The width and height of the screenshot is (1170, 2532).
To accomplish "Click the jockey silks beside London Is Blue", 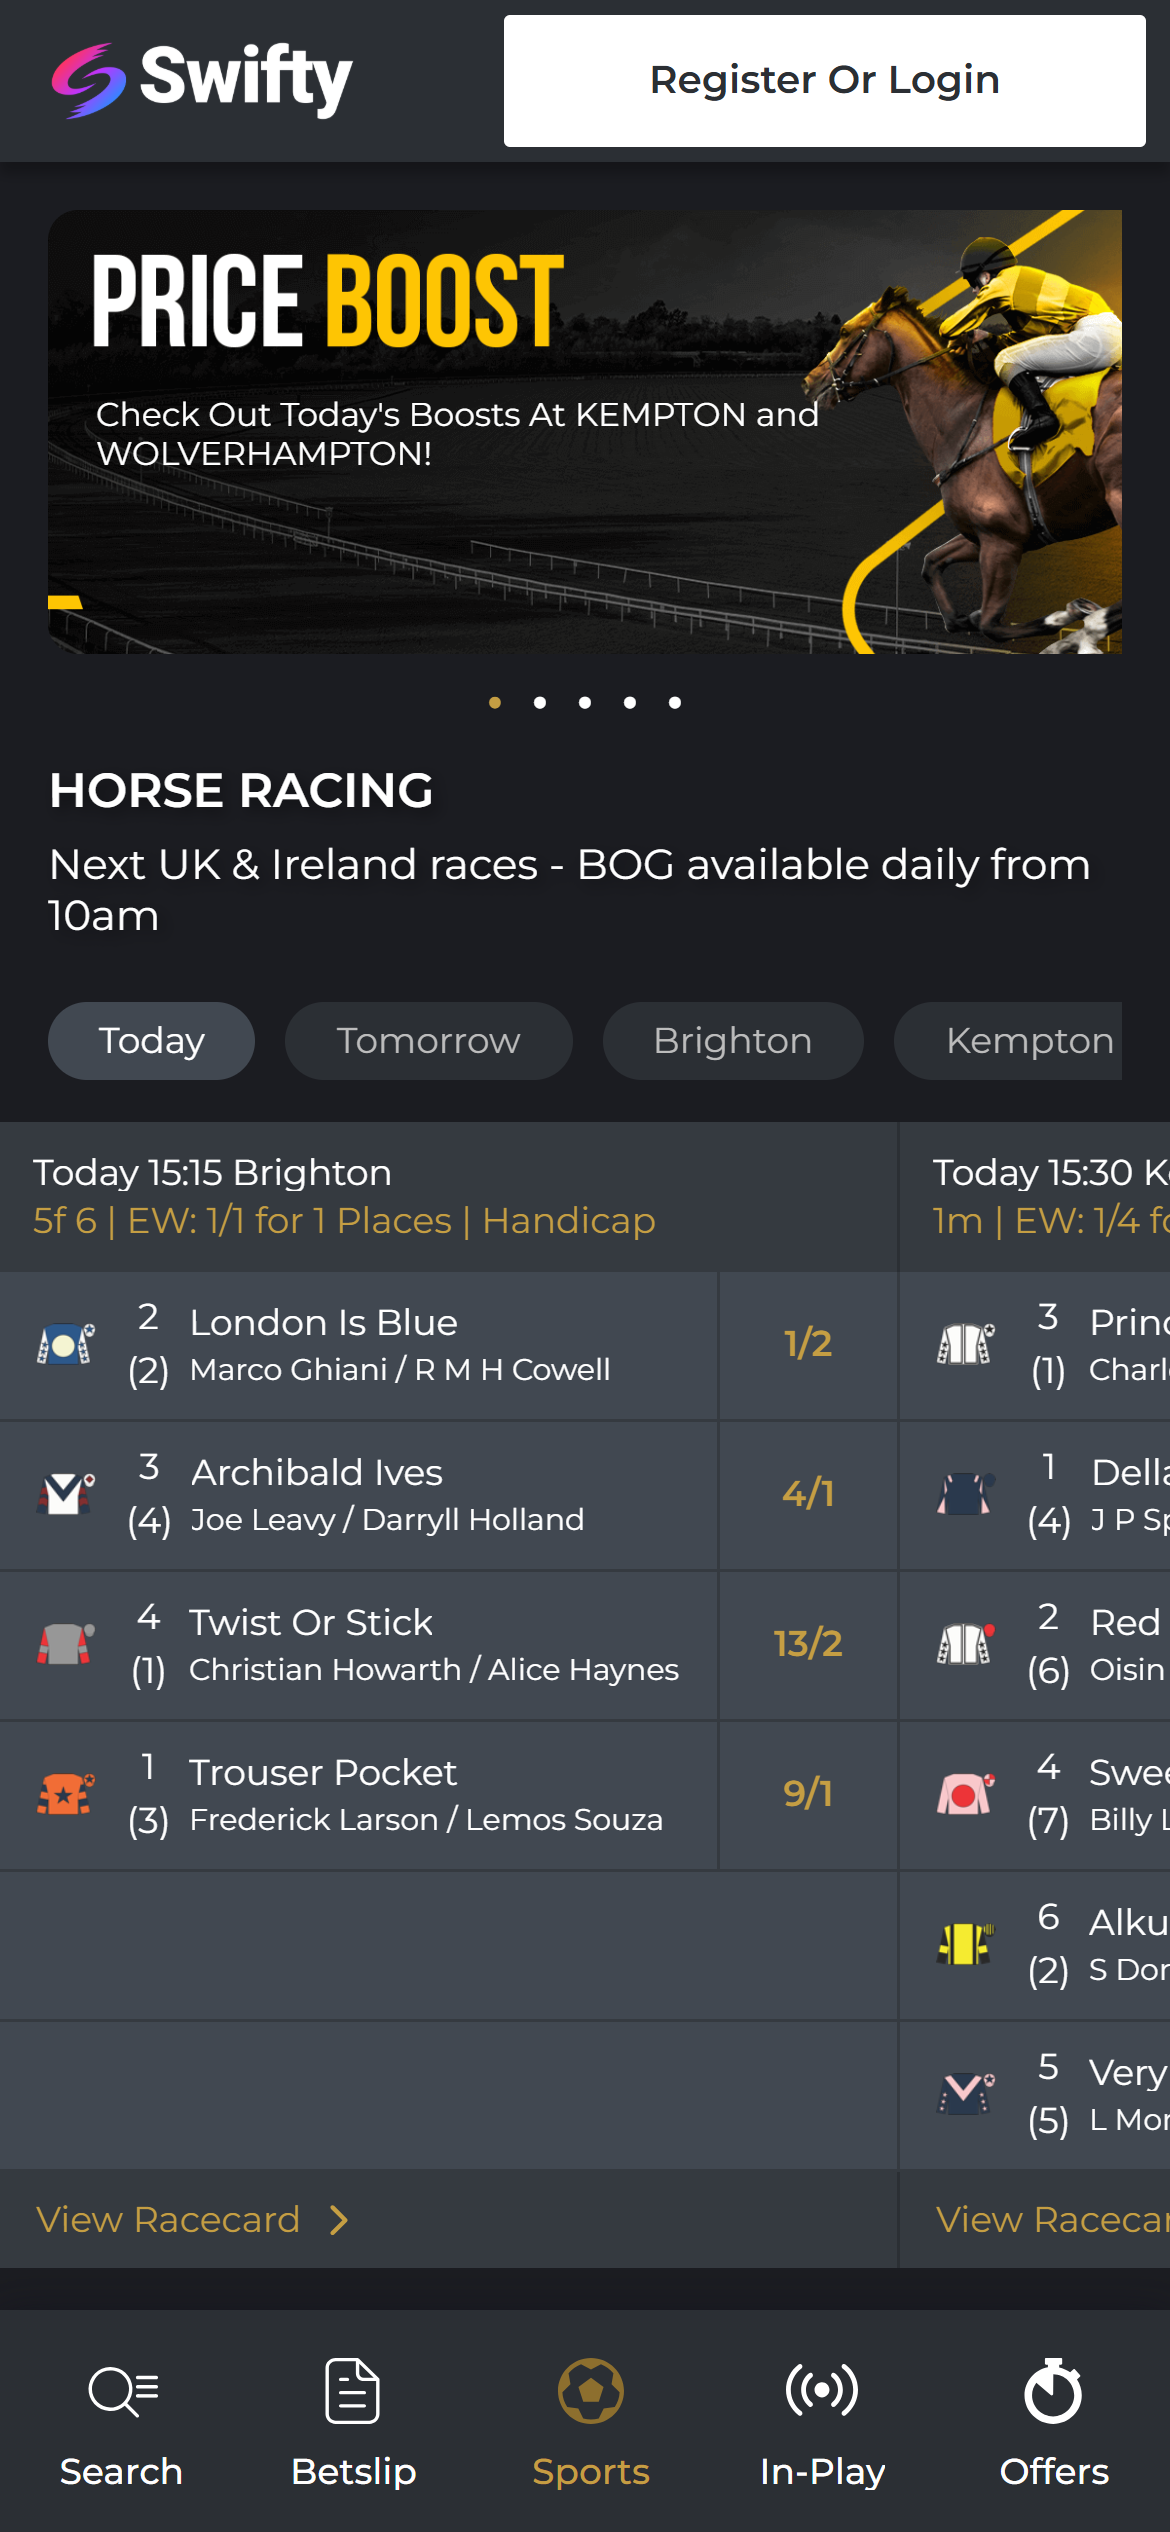I will [64, 1345].
